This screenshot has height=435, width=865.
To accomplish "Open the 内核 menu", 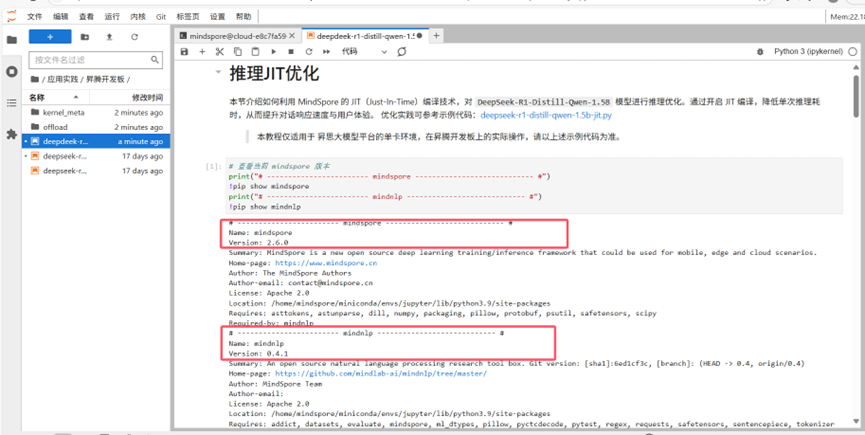I will 138,17.
